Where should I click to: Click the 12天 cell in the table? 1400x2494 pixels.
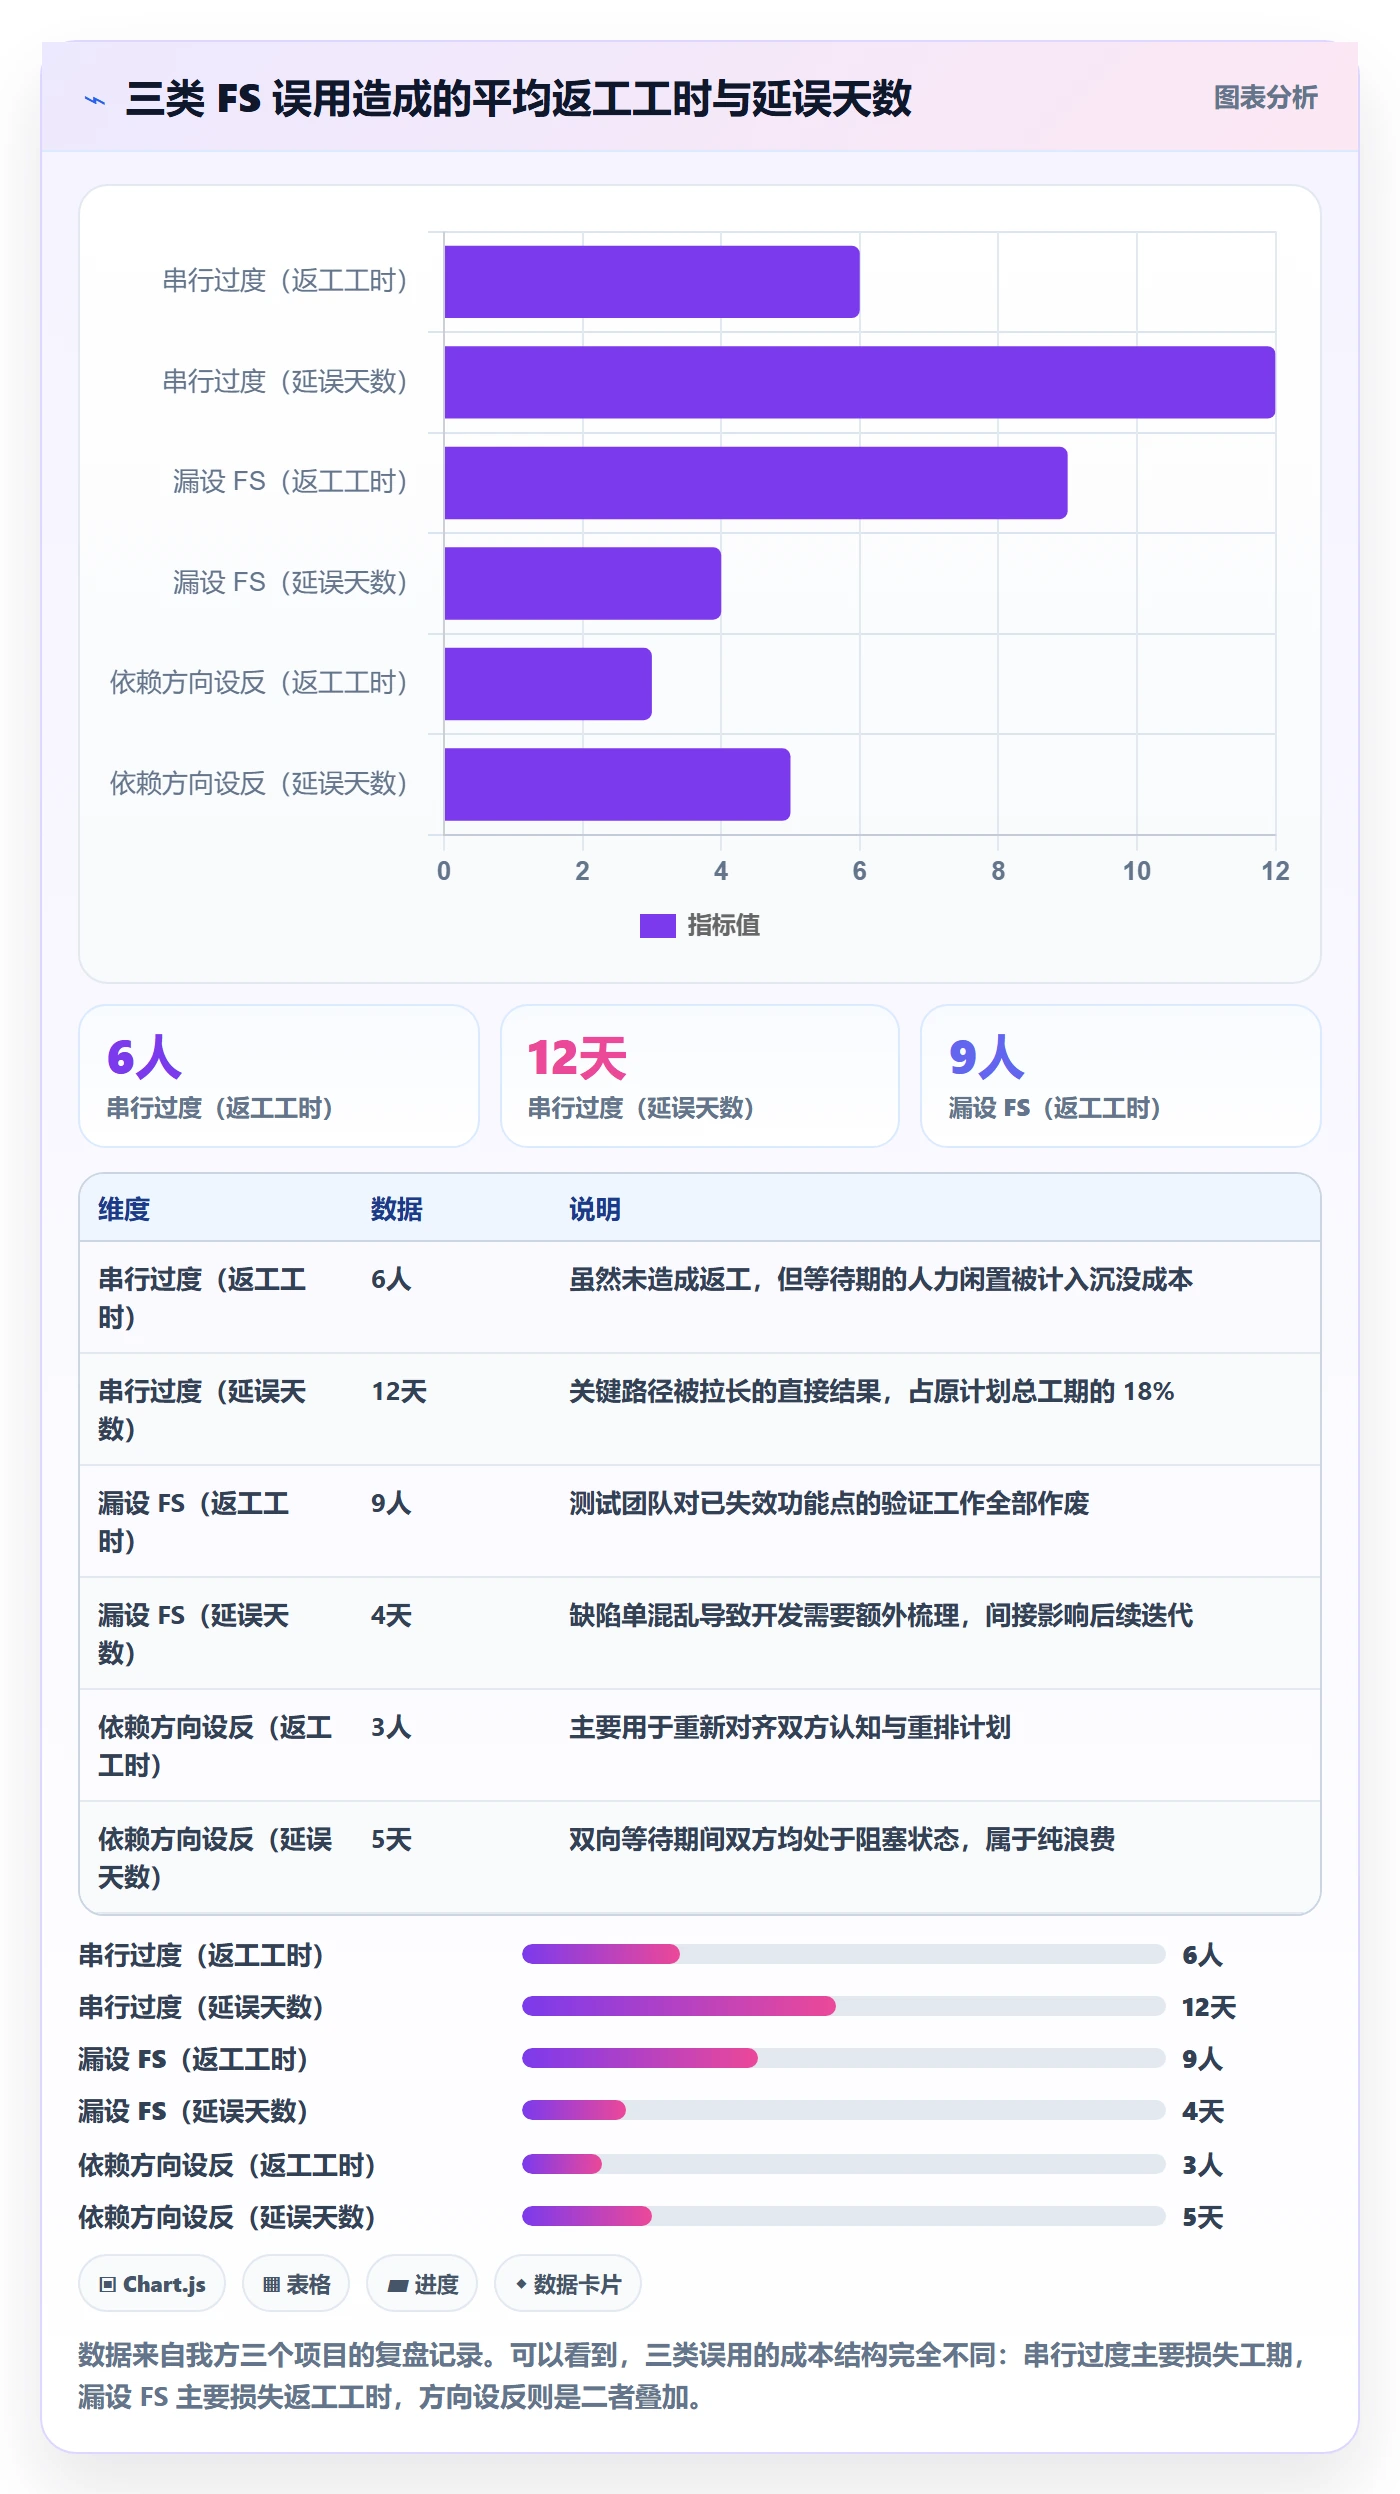[399, 1392]
